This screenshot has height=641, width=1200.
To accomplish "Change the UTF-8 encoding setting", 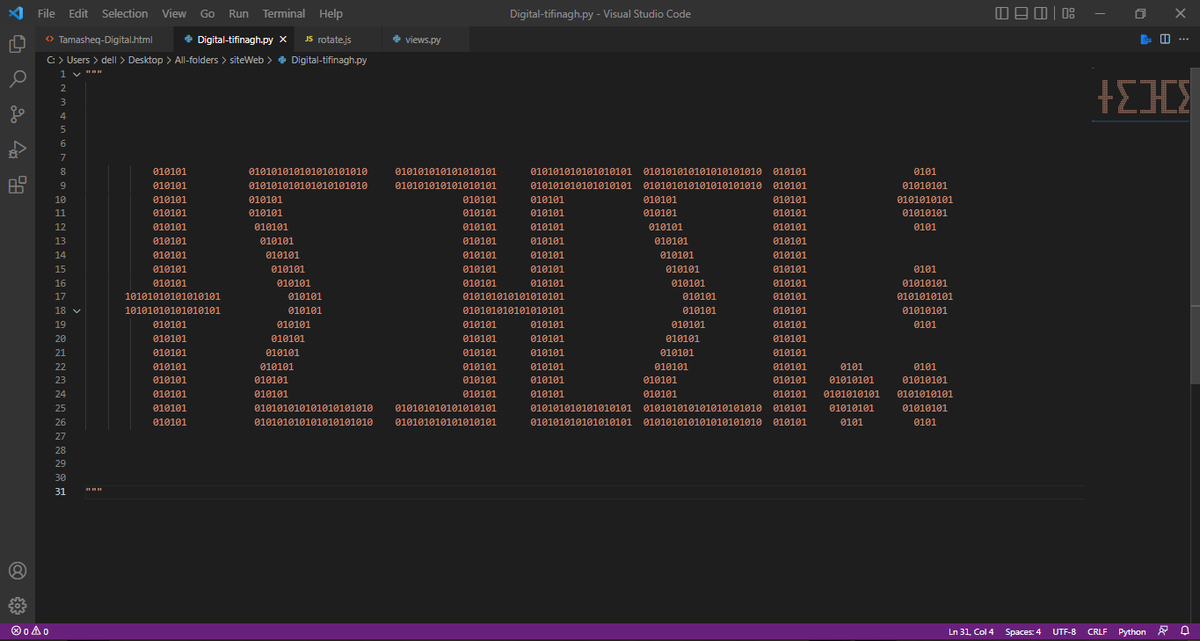I will 1064,632.
